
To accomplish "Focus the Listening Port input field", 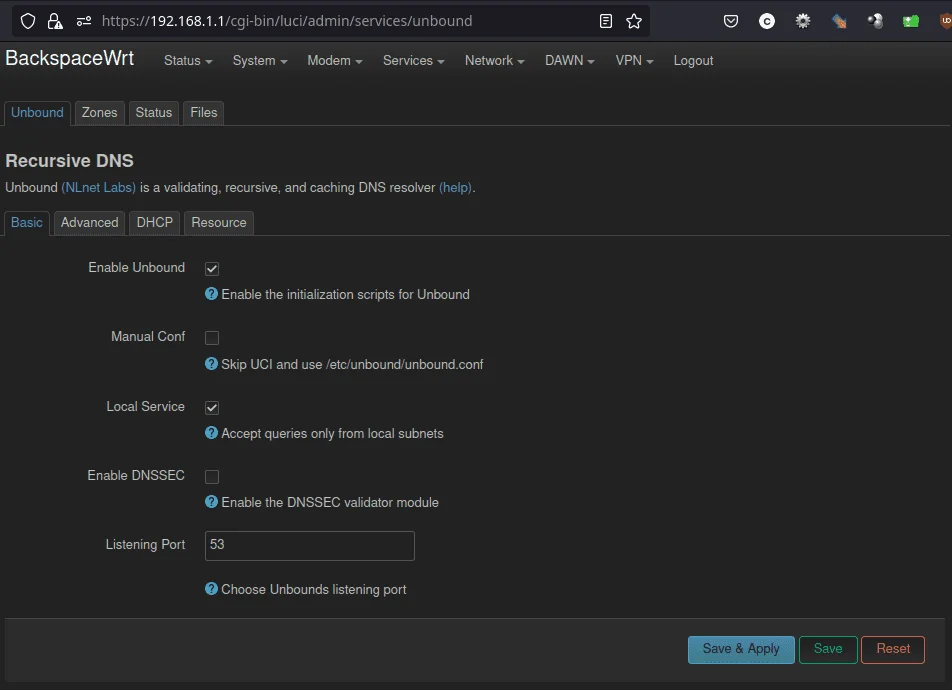I will (x=310, y=545).
